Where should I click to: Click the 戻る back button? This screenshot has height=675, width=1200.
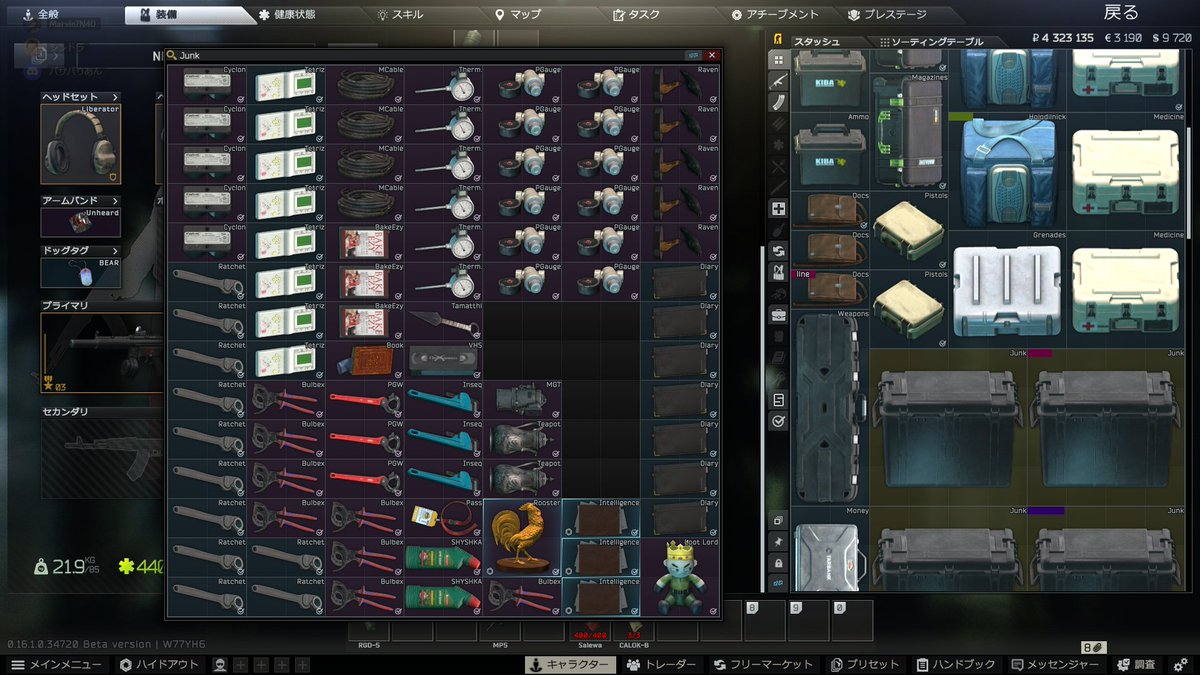(x=1120, y=12)
